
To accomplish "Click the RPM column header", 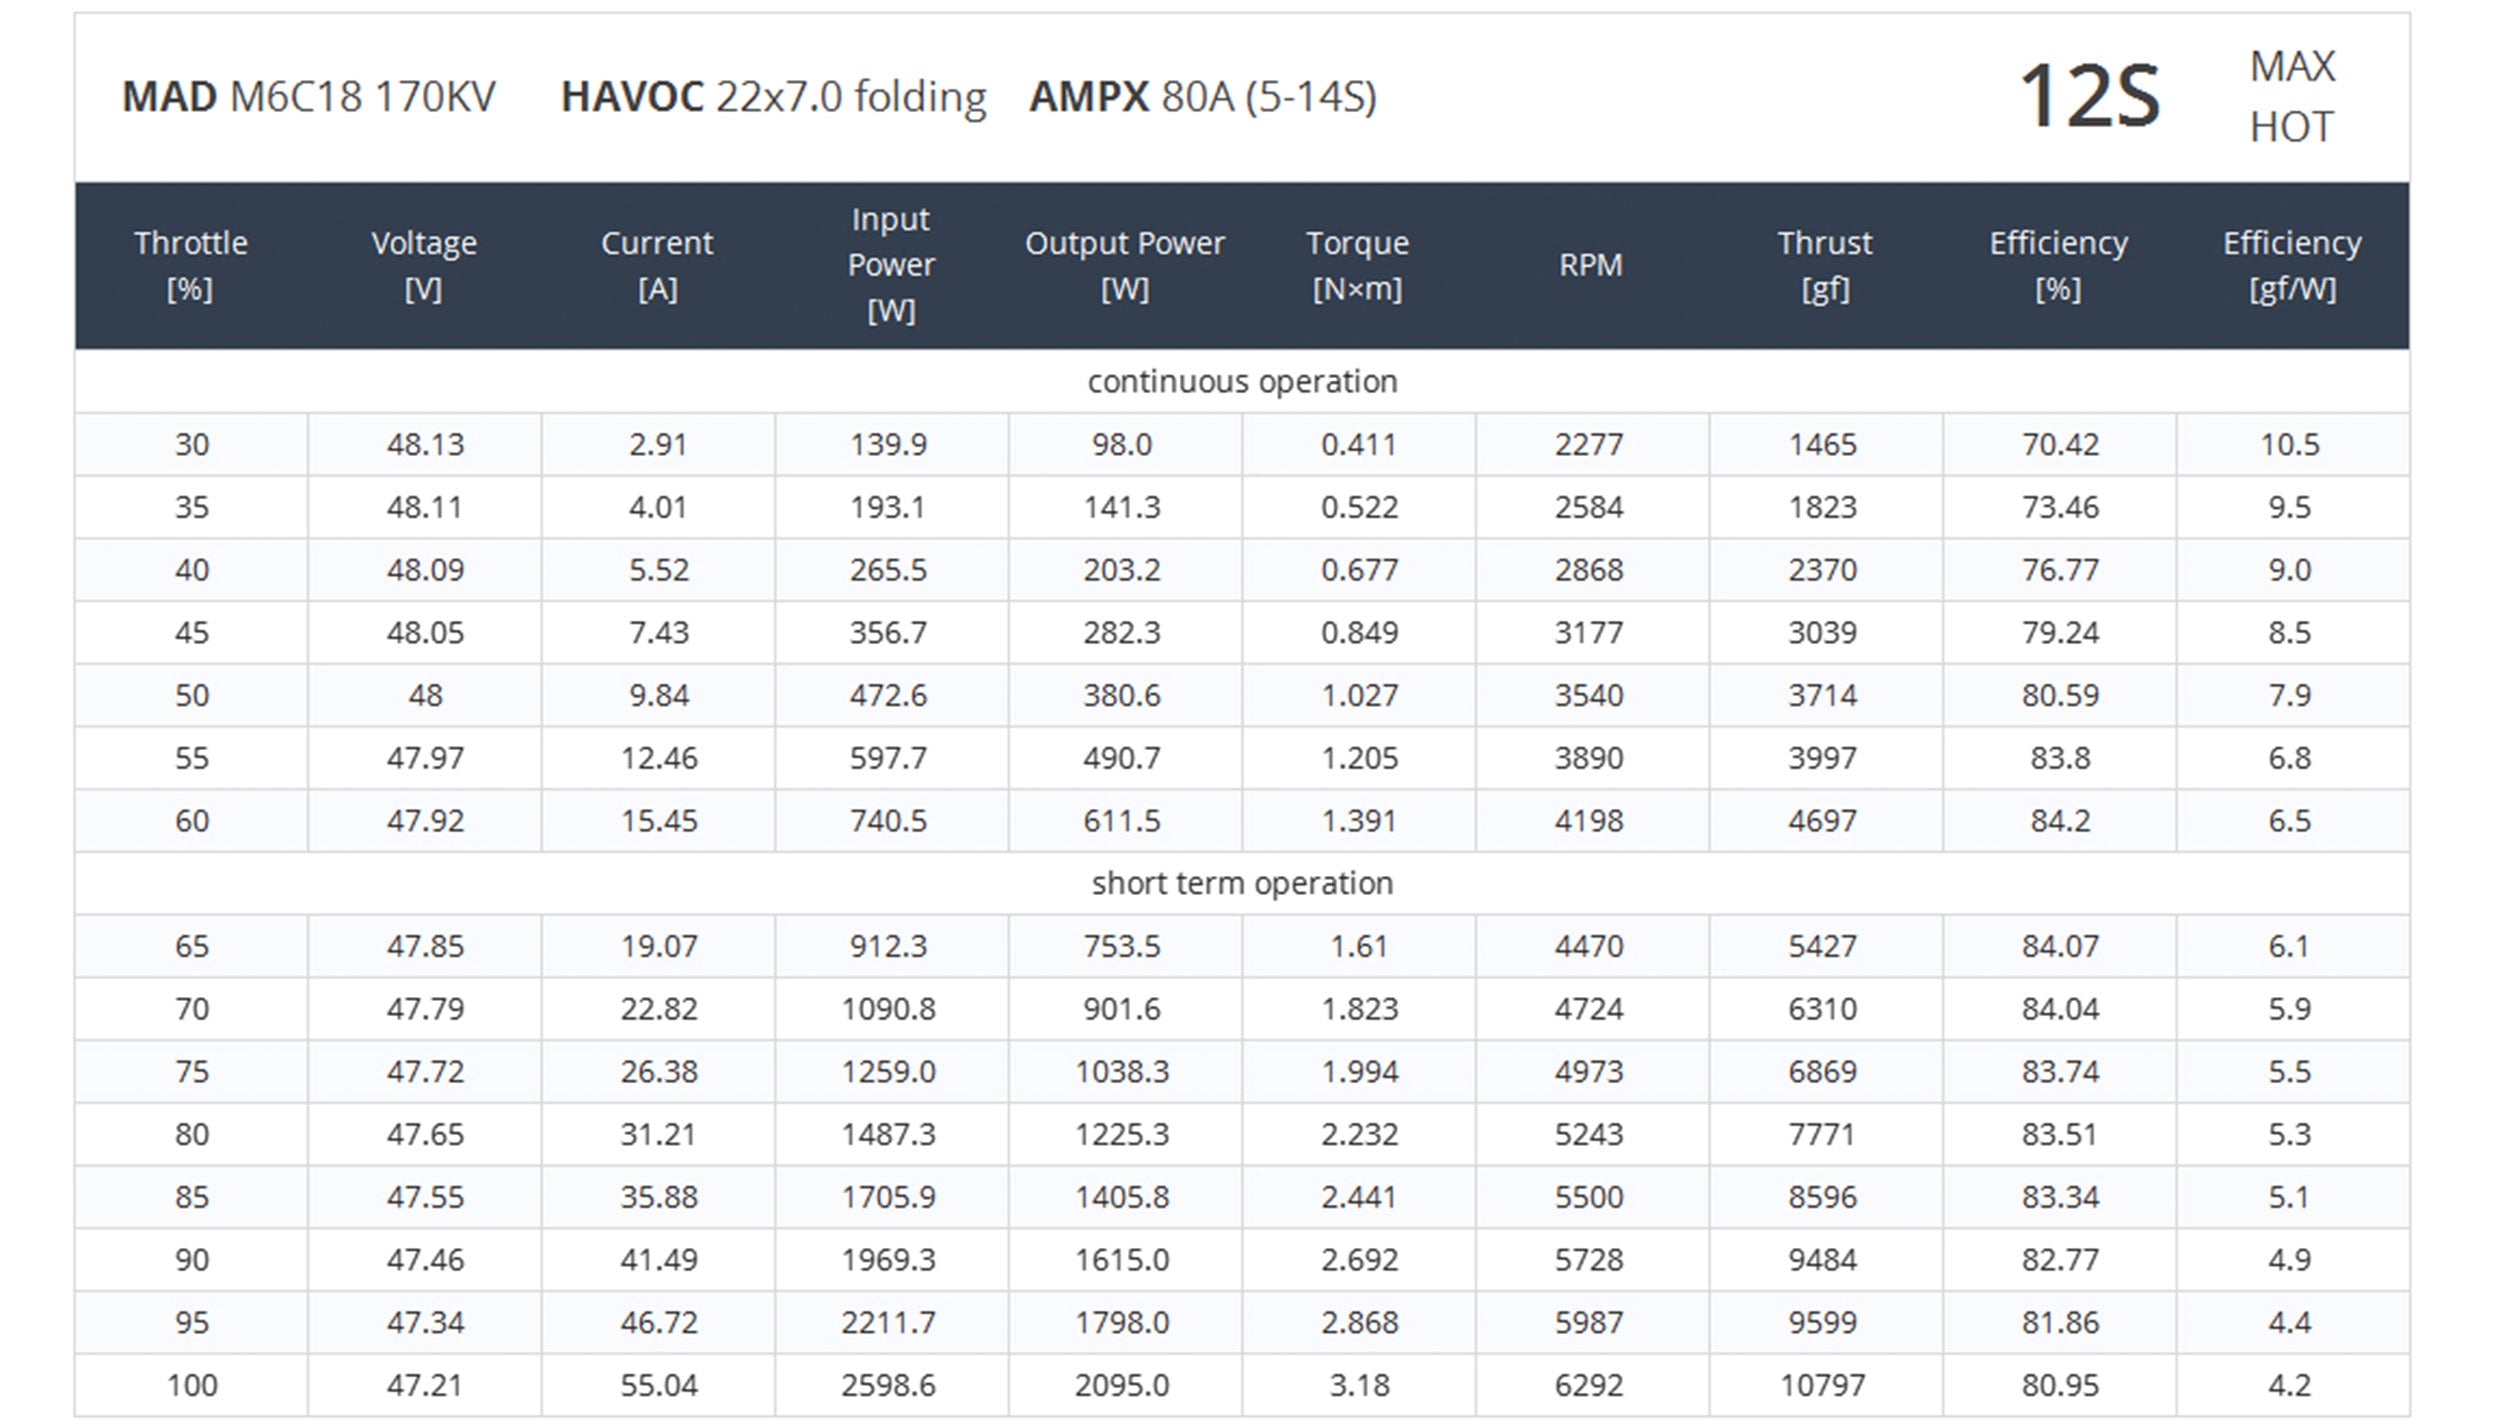I will (1590, 265).
